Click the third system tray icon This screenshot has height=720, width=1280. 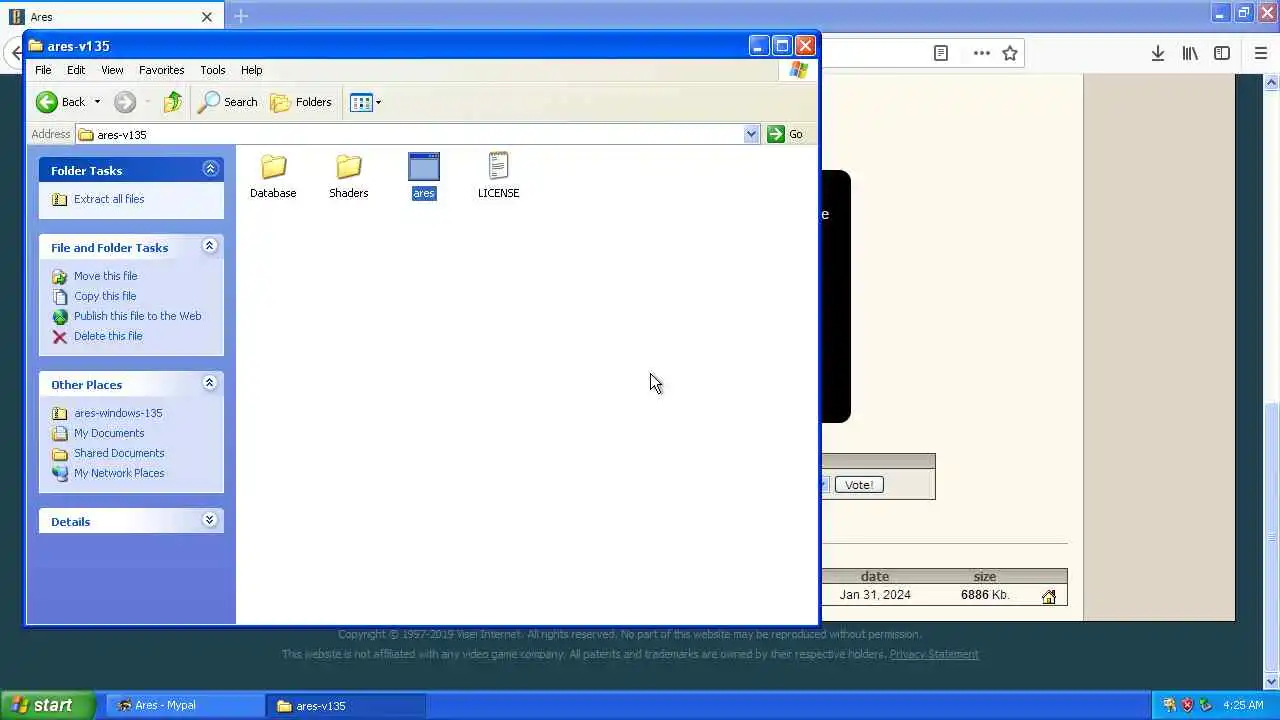click(x=1205, y=705)
